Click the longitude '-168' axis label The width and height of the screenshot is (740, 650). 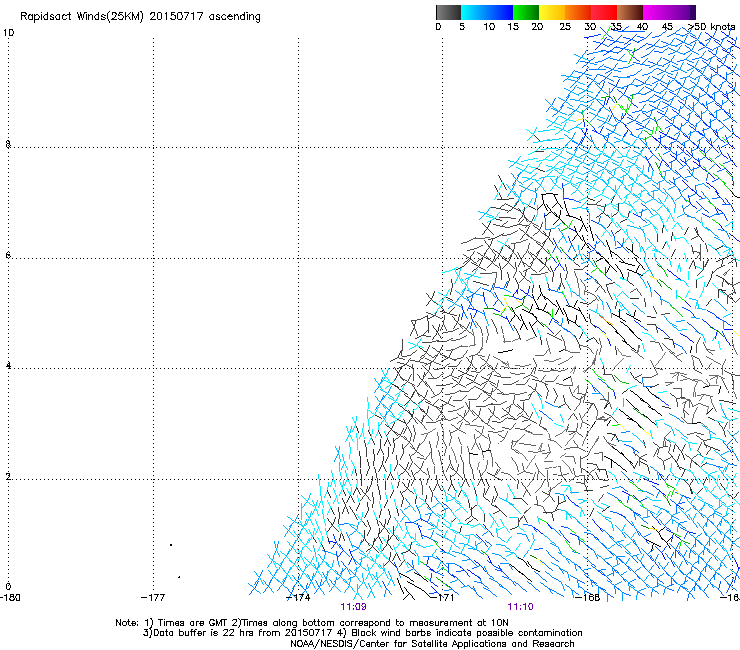click(x=588, y=598)
